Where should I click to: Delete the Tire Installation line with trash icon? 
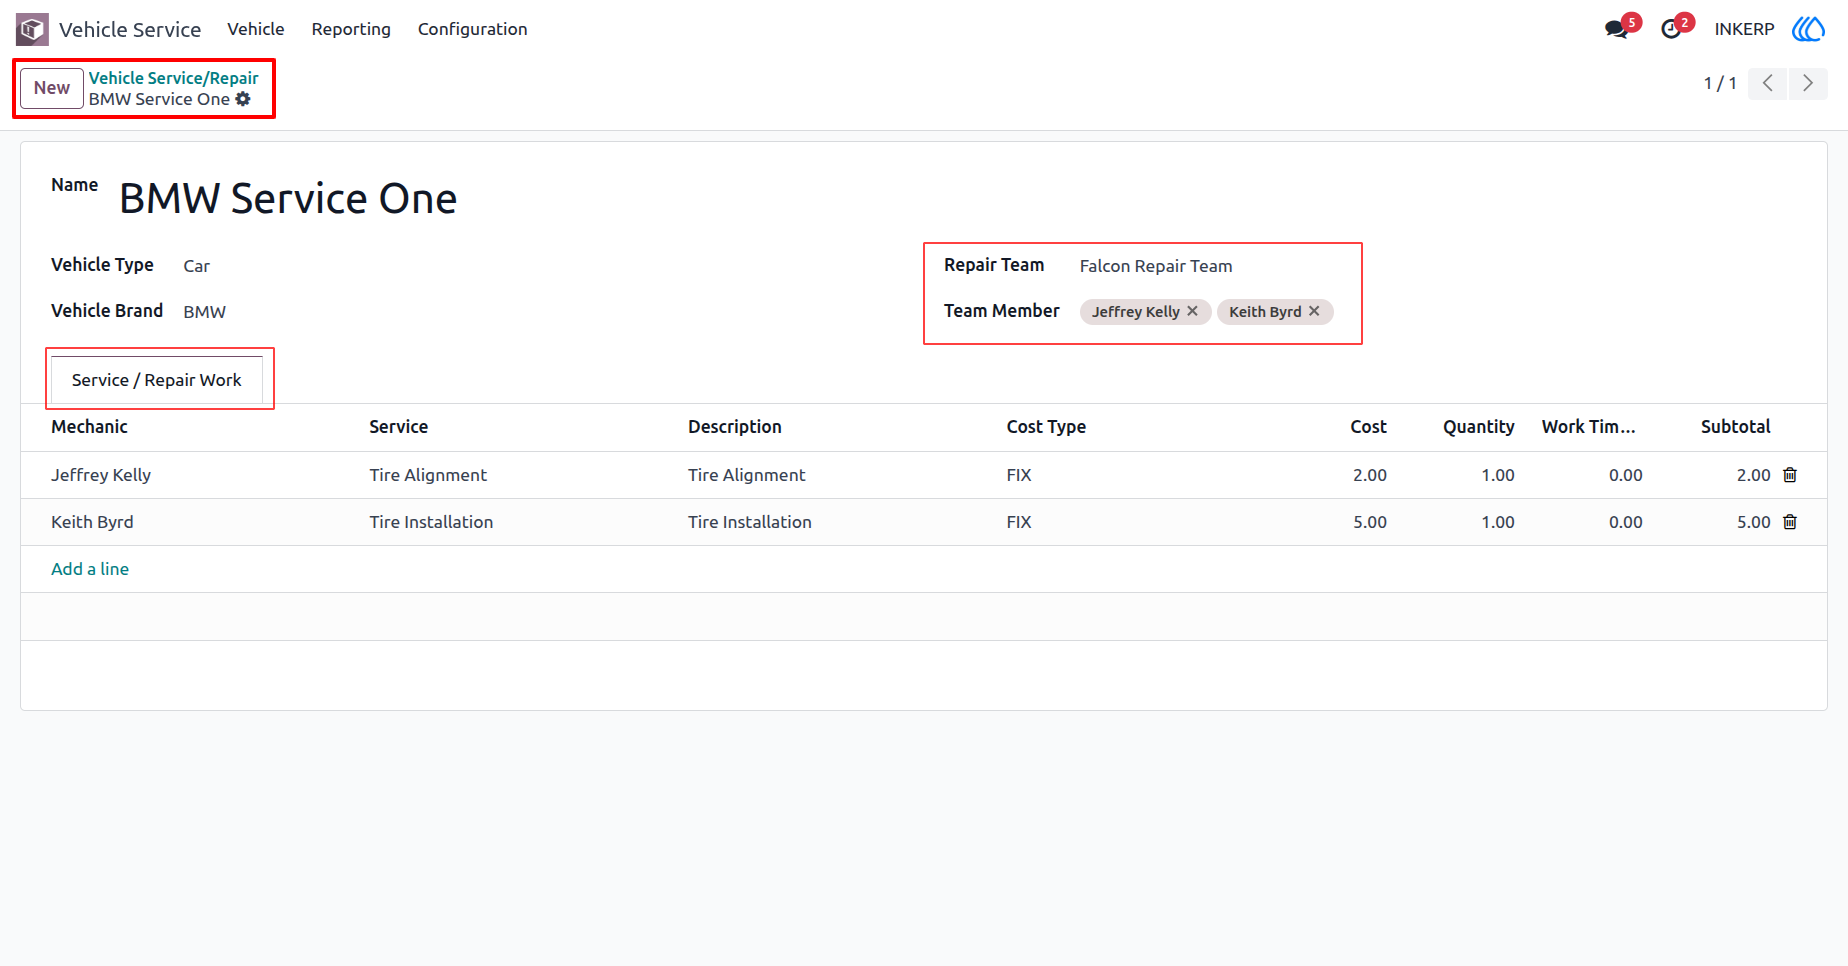[1790, 522]
